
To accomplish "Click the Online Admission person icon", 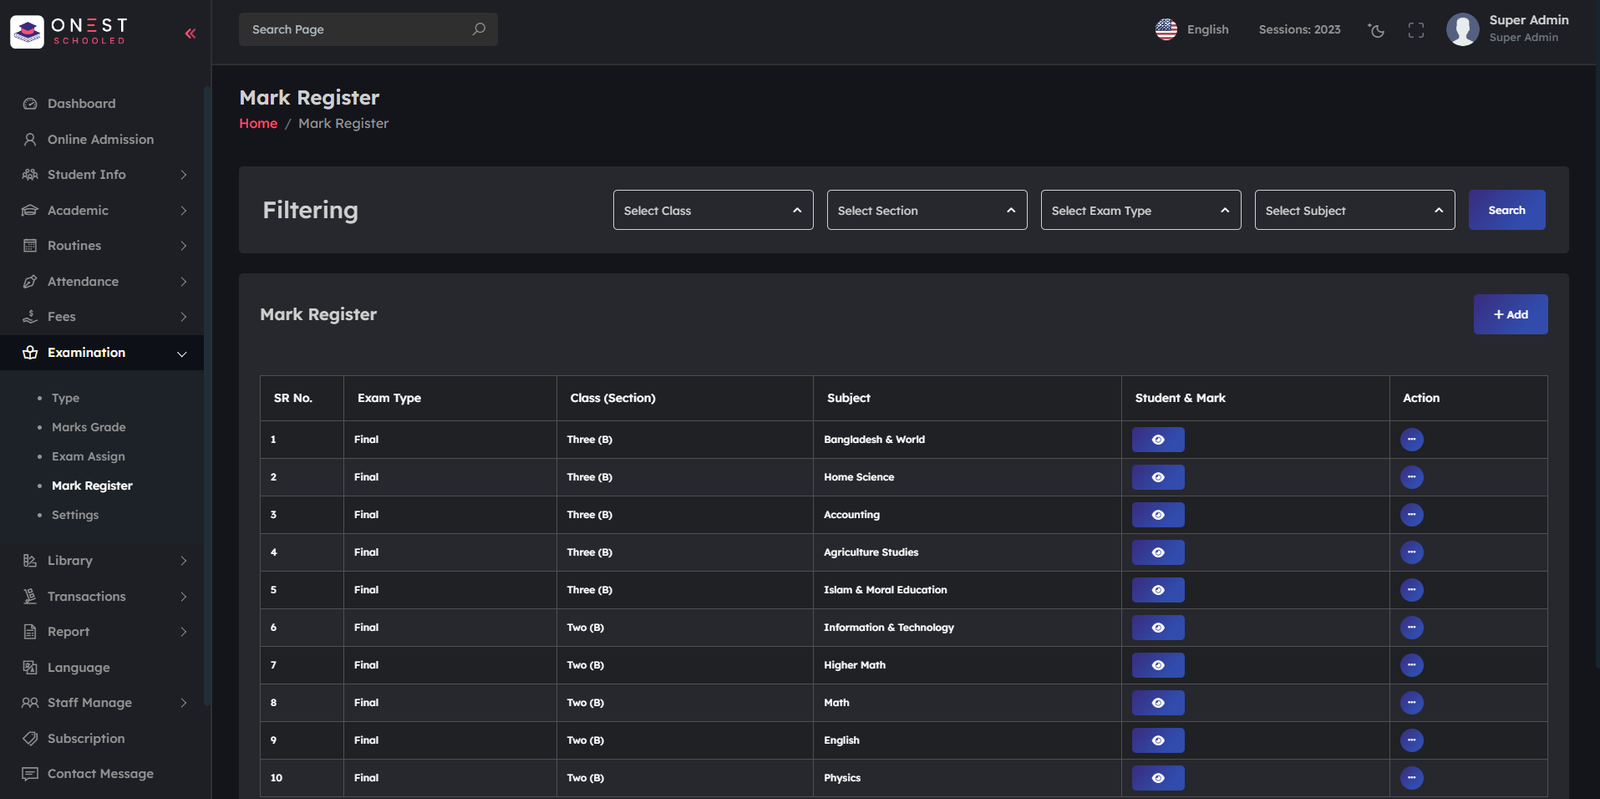I will 30,139.
